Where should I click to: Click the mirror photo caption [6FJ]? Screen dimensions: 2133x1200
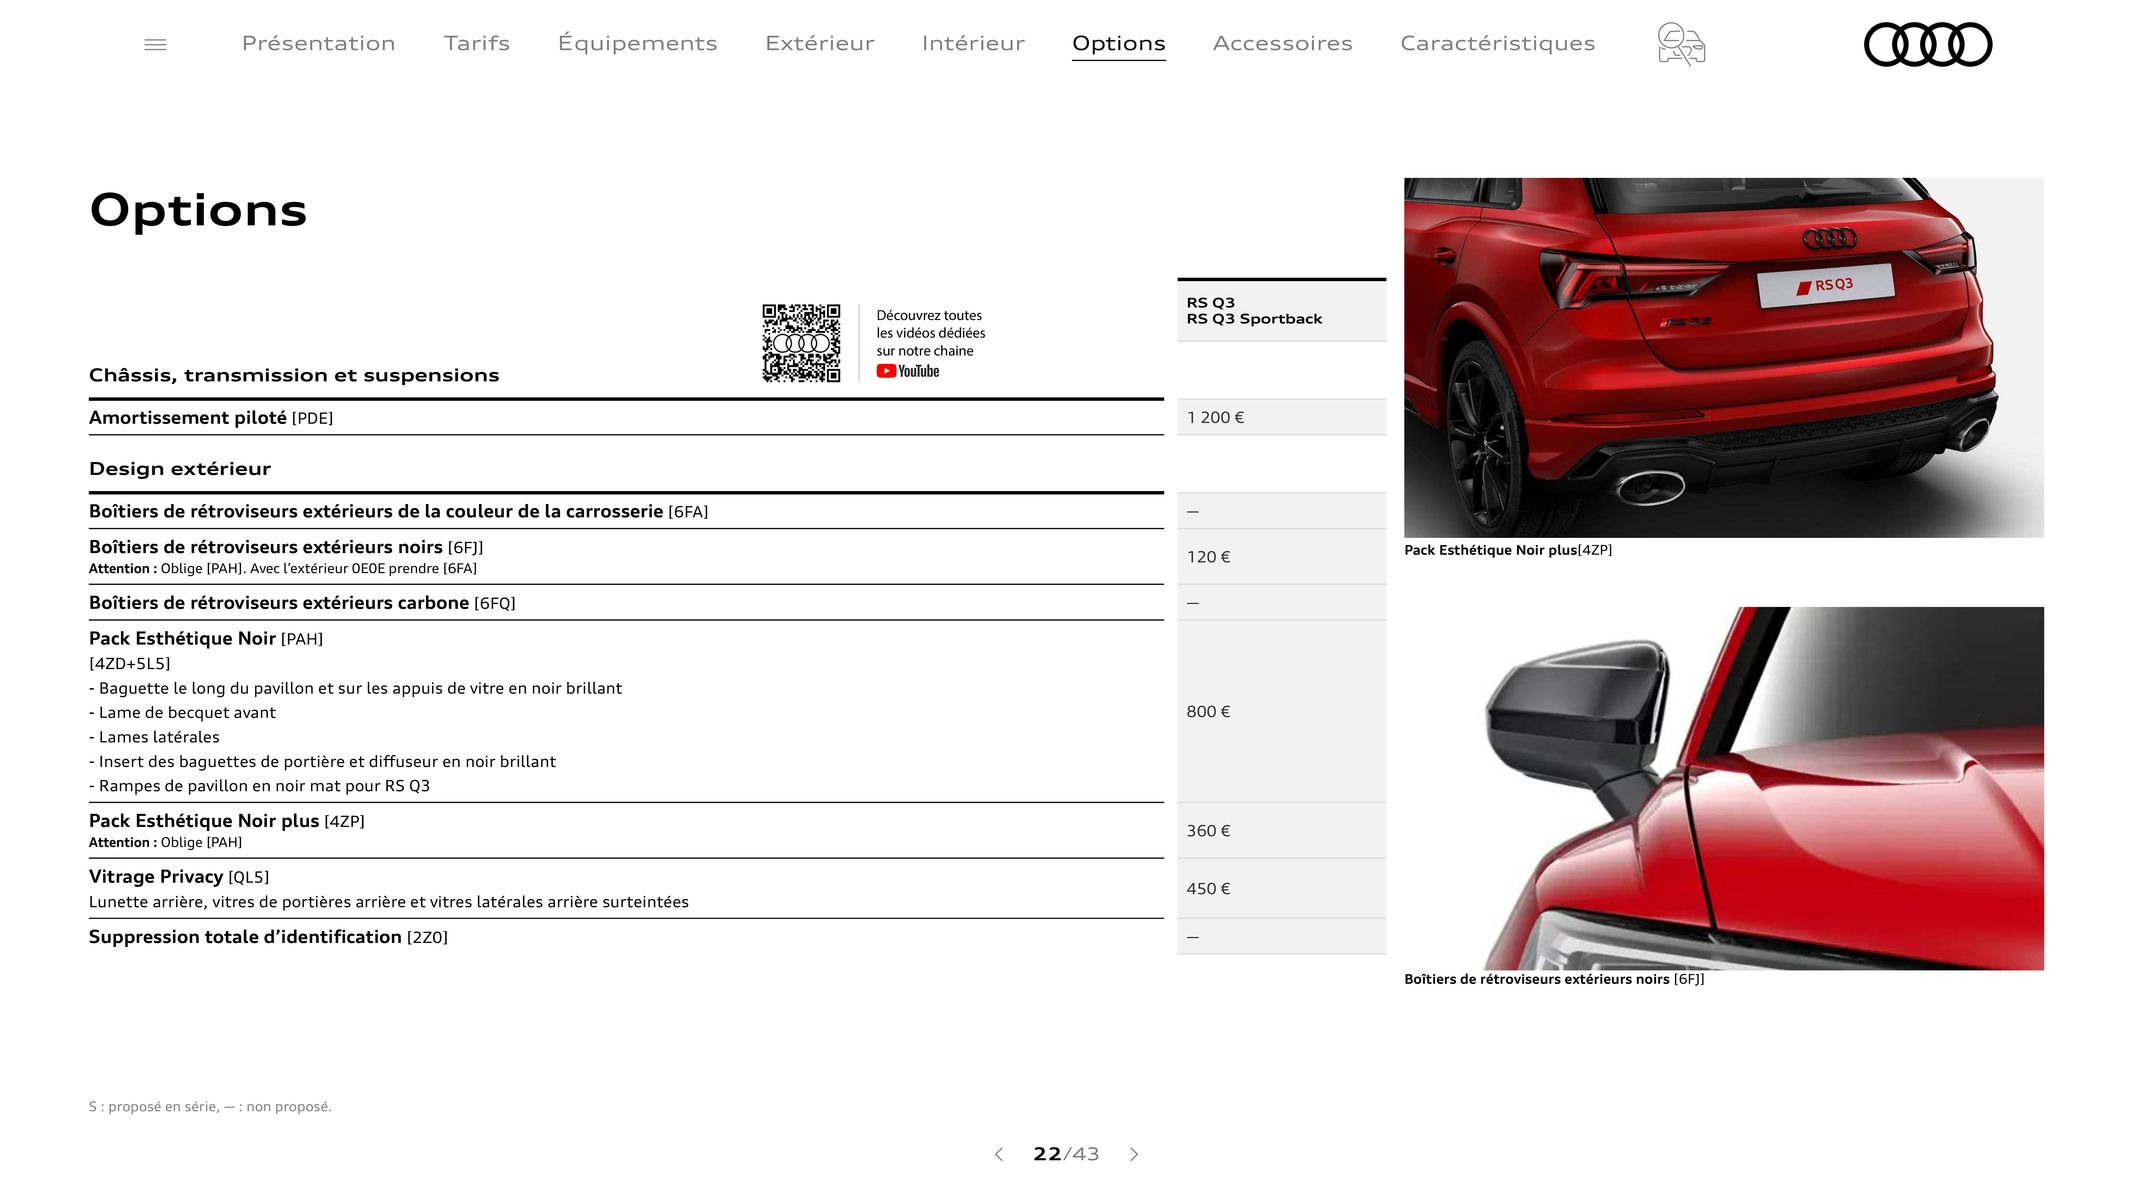pos(1554,979)
